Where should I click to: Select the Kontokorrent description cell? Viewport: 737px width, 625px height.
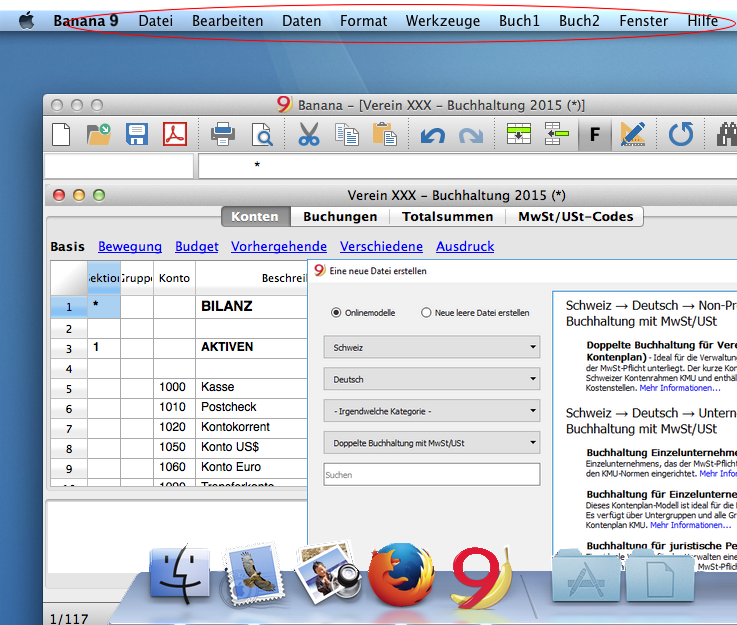[x=251, y=428]
